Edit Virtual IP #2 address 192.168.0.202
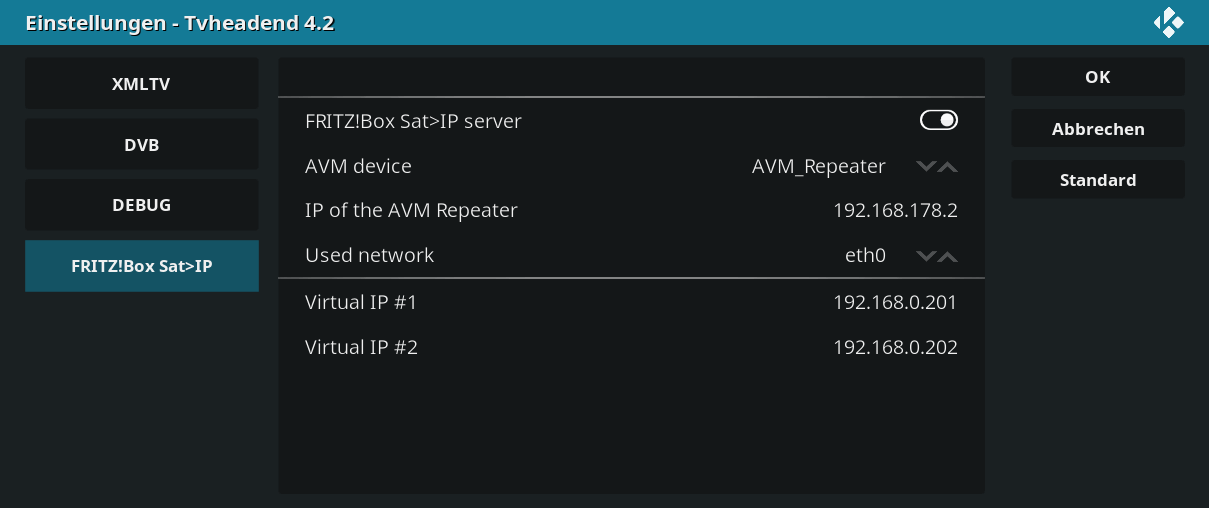Image resolution: width=1209 pixels, height=508 pixels. 631,347
